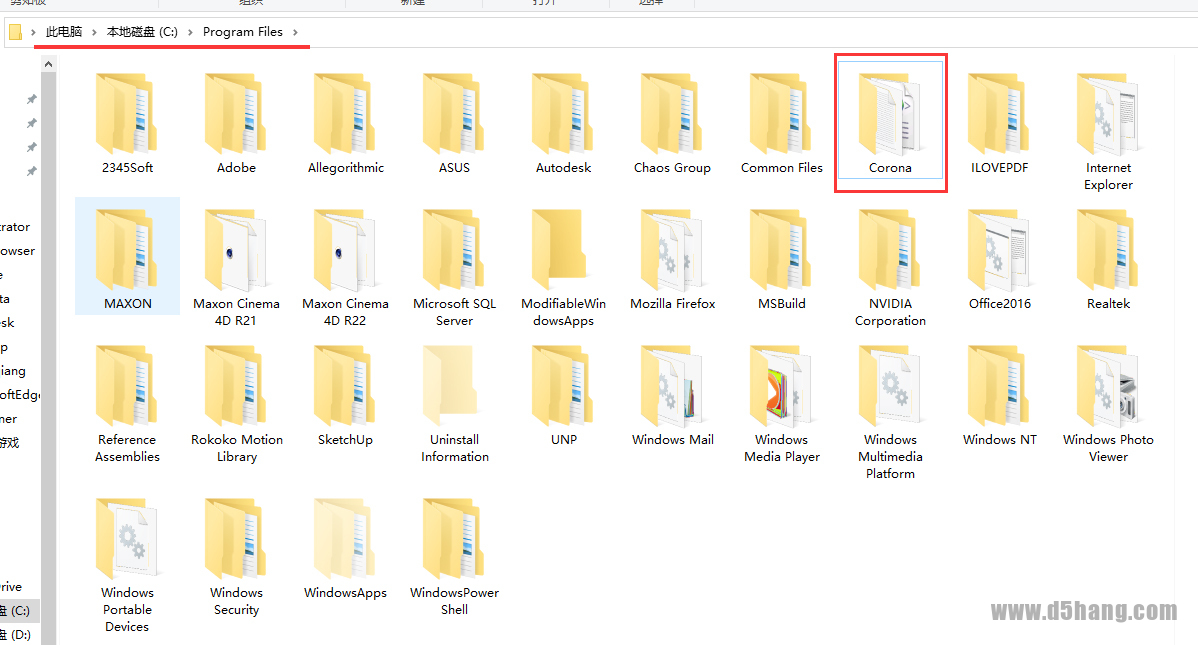
Task: Select the Mozilla Firefox folder
Action: (x=672, y=260)
